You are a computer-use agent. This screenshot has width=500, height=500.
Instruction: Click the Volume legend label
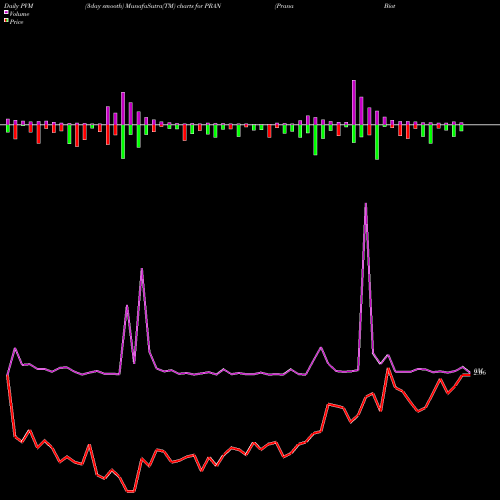pos(19,14)
